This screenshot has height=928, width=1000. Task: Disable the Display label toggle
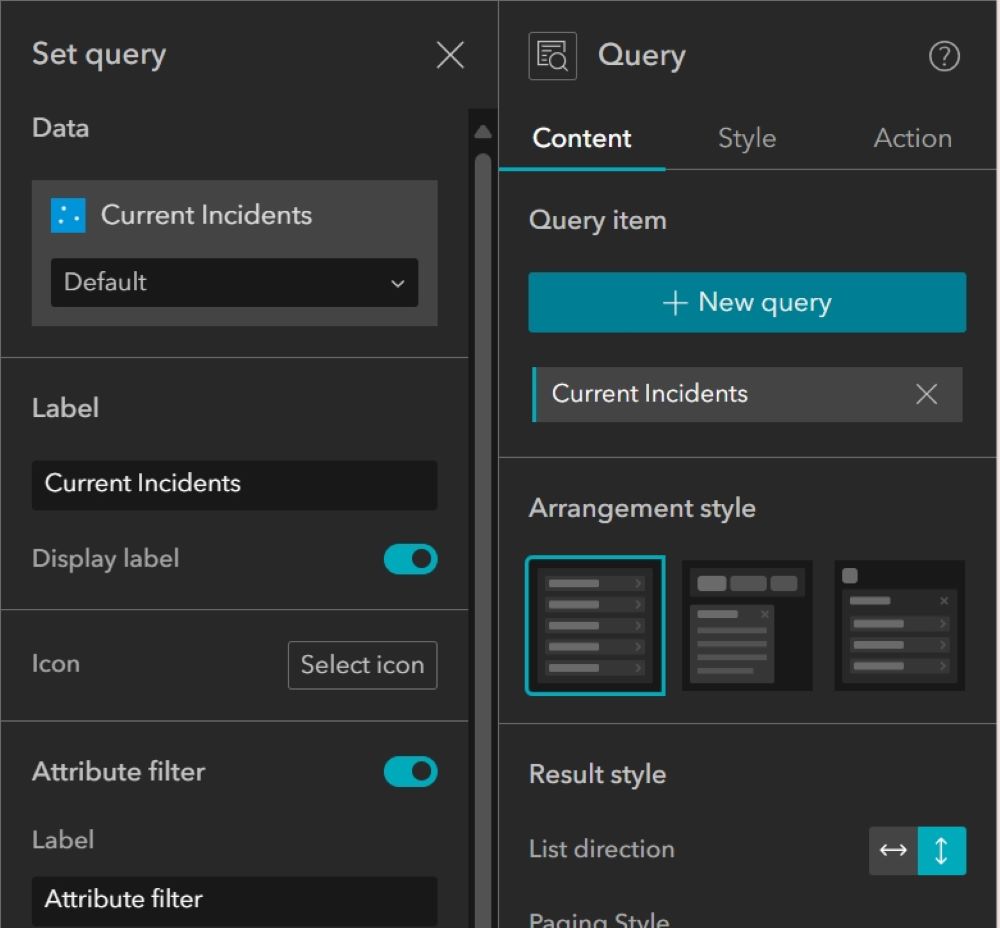[x=410, y=559]
